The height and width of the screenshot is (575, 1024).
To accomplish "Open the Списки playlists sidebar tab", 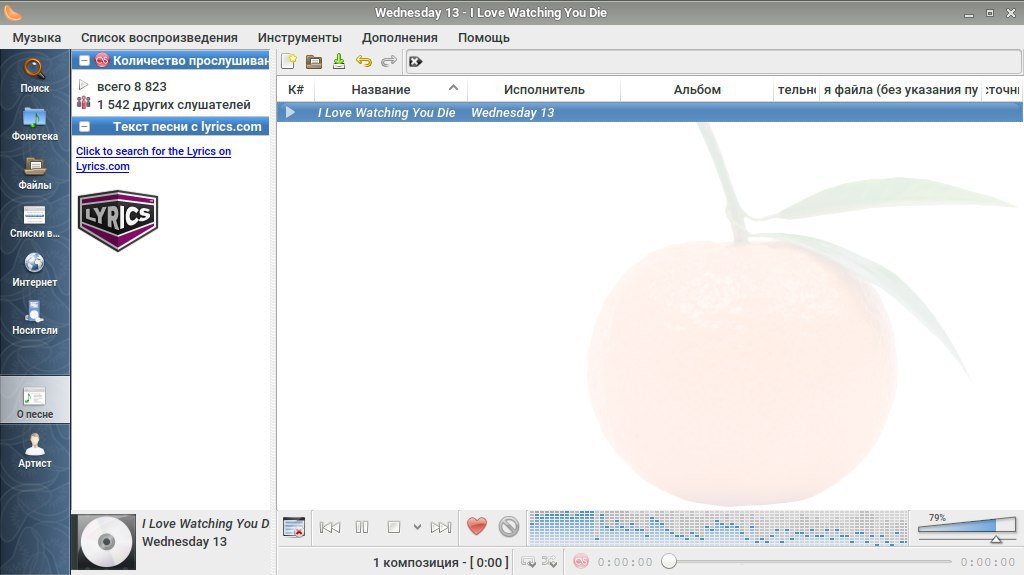I will tap(35, 222).
